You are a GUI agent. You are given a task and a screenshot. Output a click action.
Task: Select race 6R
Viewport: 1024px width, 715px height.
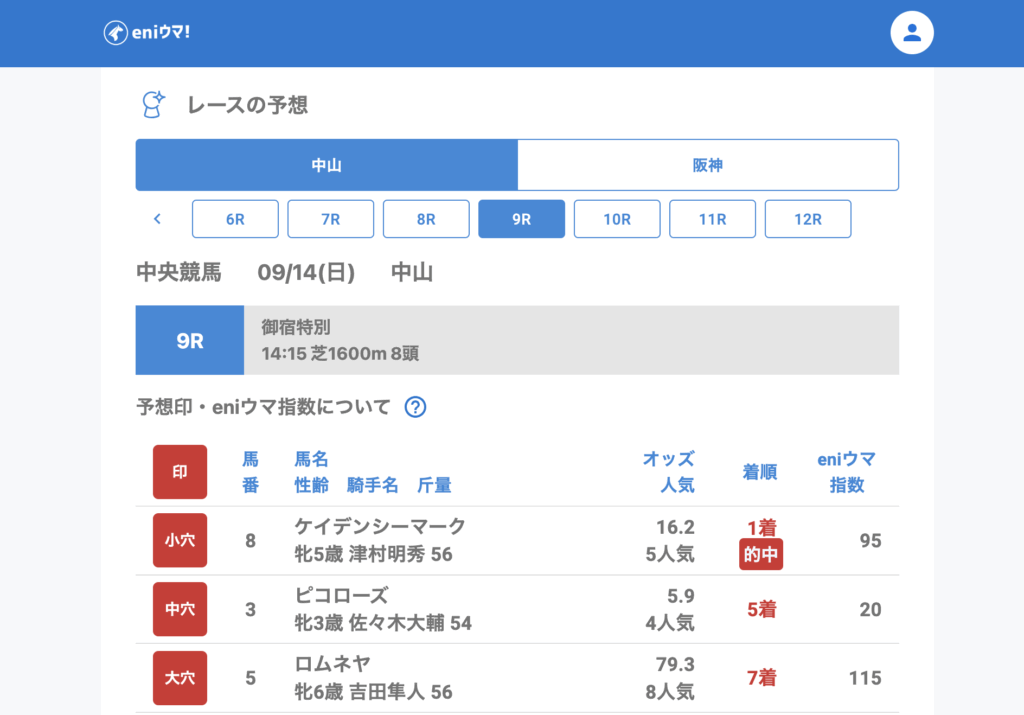235,219
